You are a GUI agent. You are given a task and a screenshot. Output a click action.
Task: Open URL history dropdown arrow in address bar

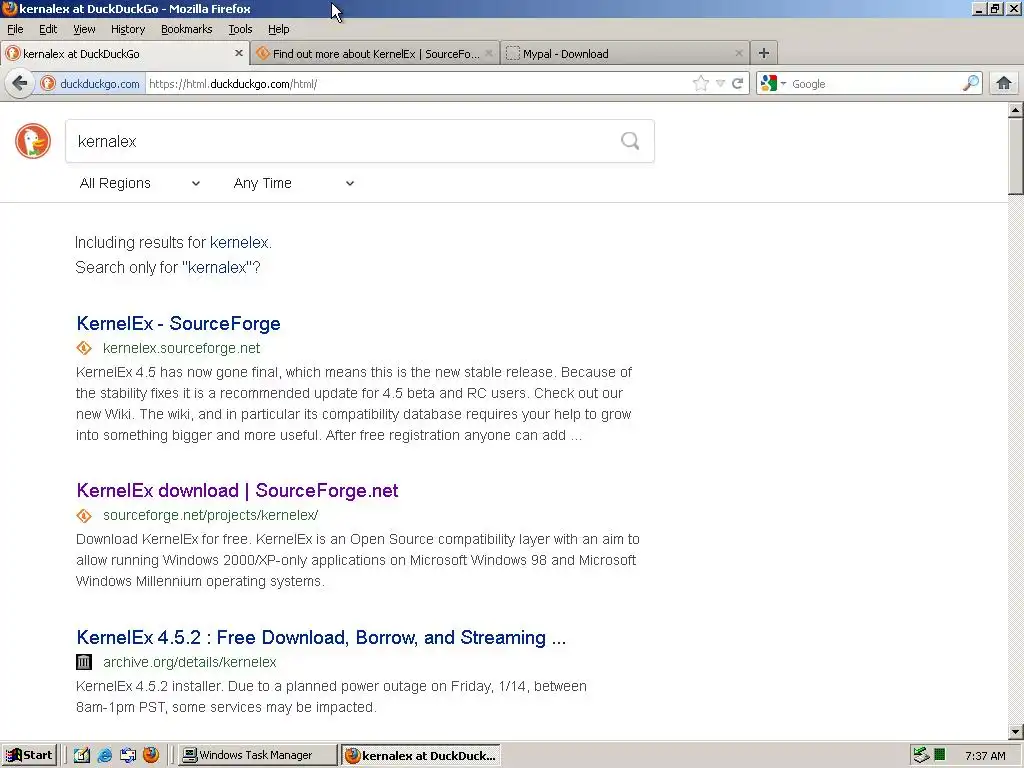tap(720, 84)
